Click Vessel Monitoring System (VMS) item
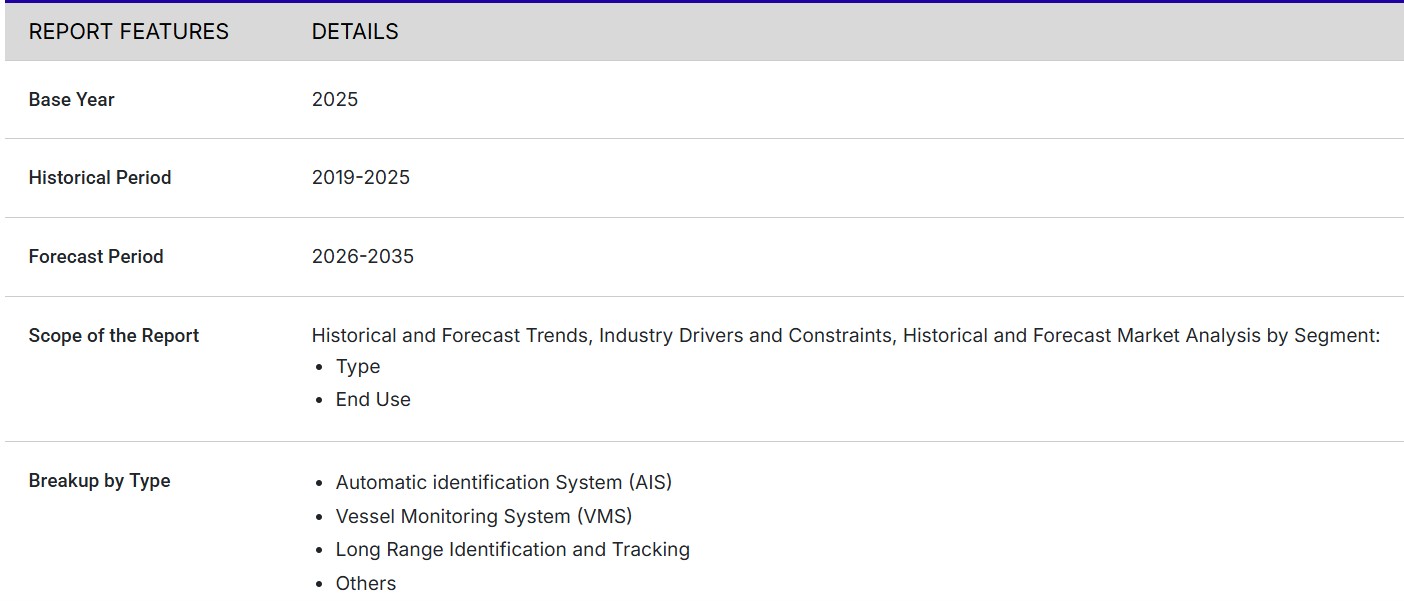 [484, 517]
